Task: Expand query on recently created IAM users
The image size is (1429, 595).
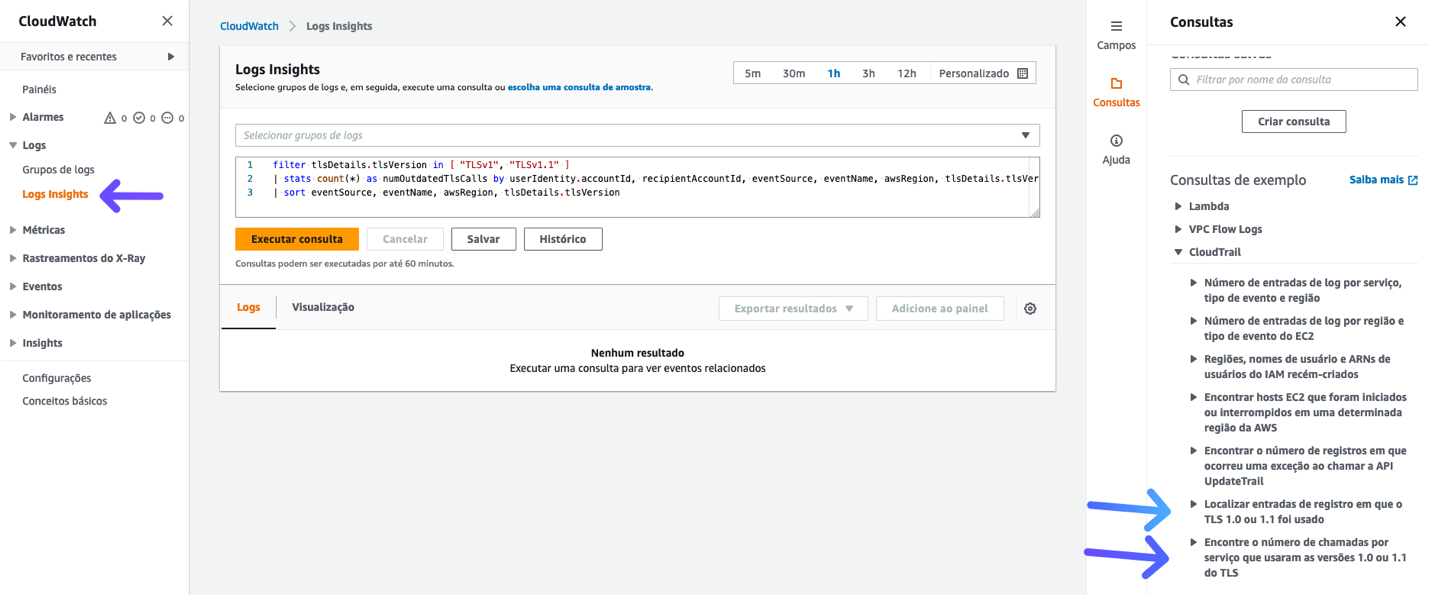Action: (1194, 359)
